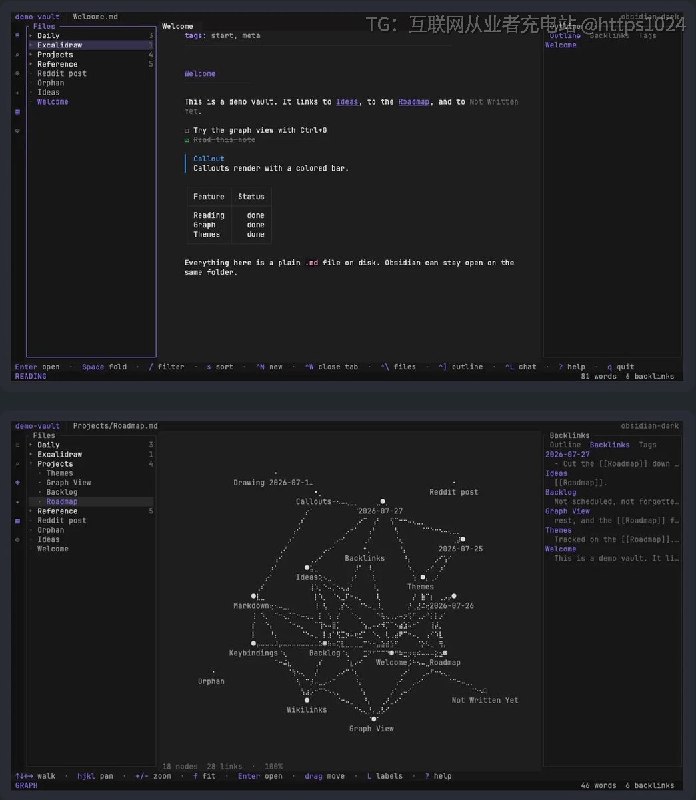
Task: Uncheck the 'Read this note' task checkbox
Action: point(187,140)
